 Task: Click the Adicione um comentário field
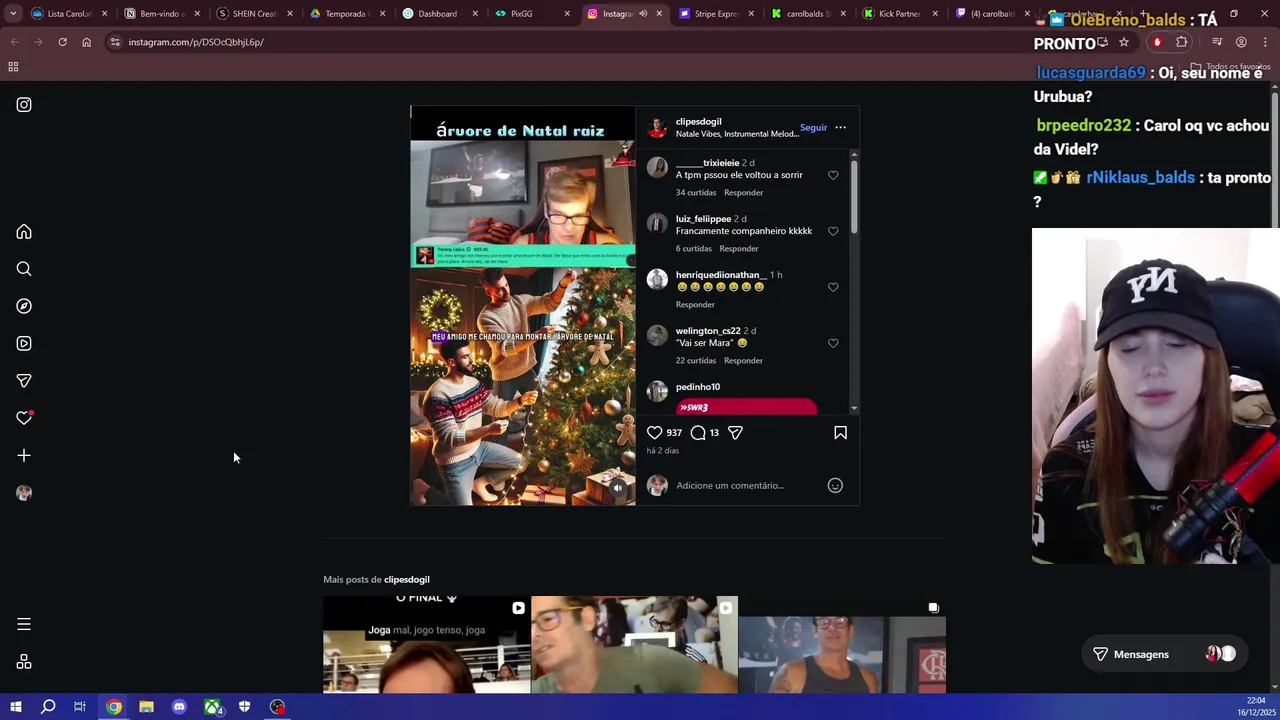748,485
